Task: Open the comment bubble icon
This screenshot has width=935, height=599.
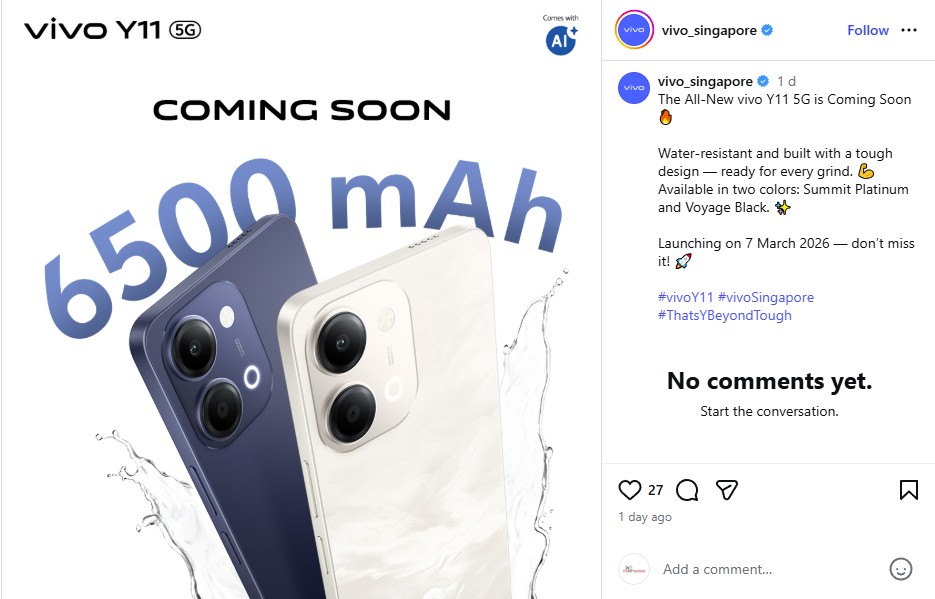Action: [x=687, y=490]
